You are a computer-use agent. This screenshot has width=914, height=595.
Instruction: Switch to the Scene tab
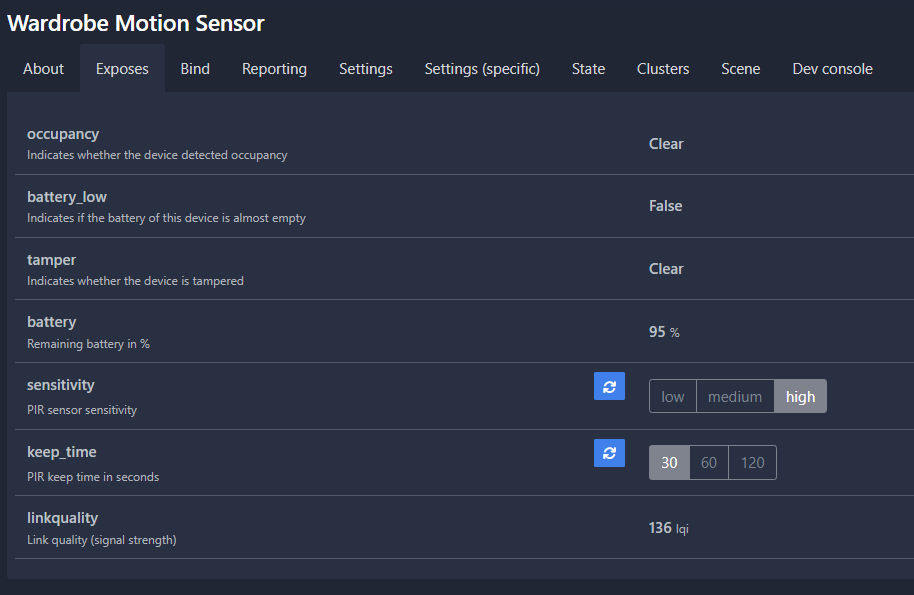click(740, 68)
